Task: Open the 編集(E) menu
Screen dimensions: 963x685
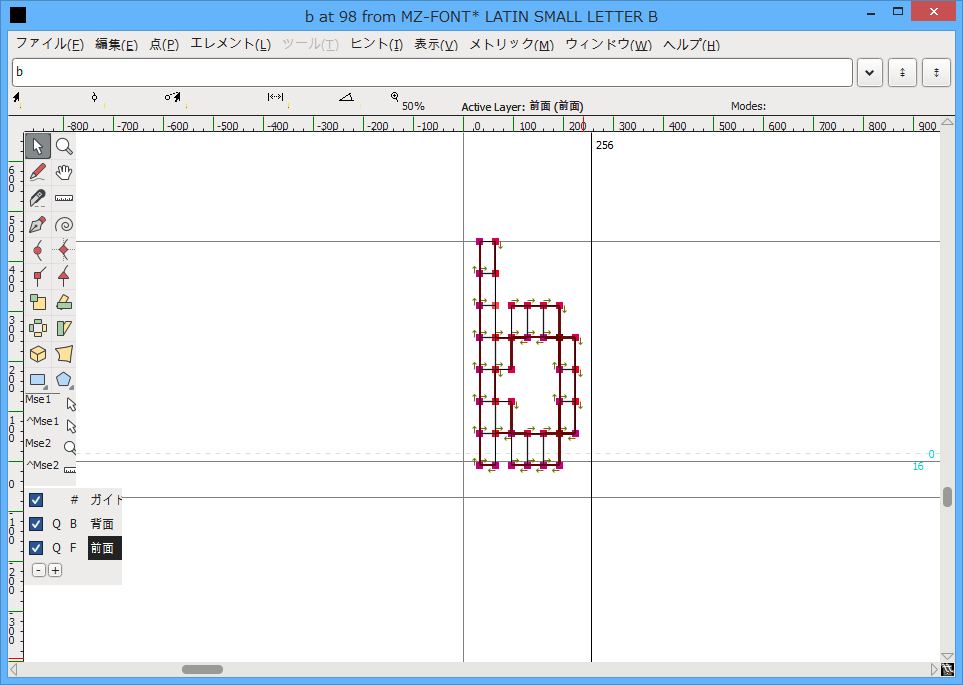Action: [x=116, y=44]
